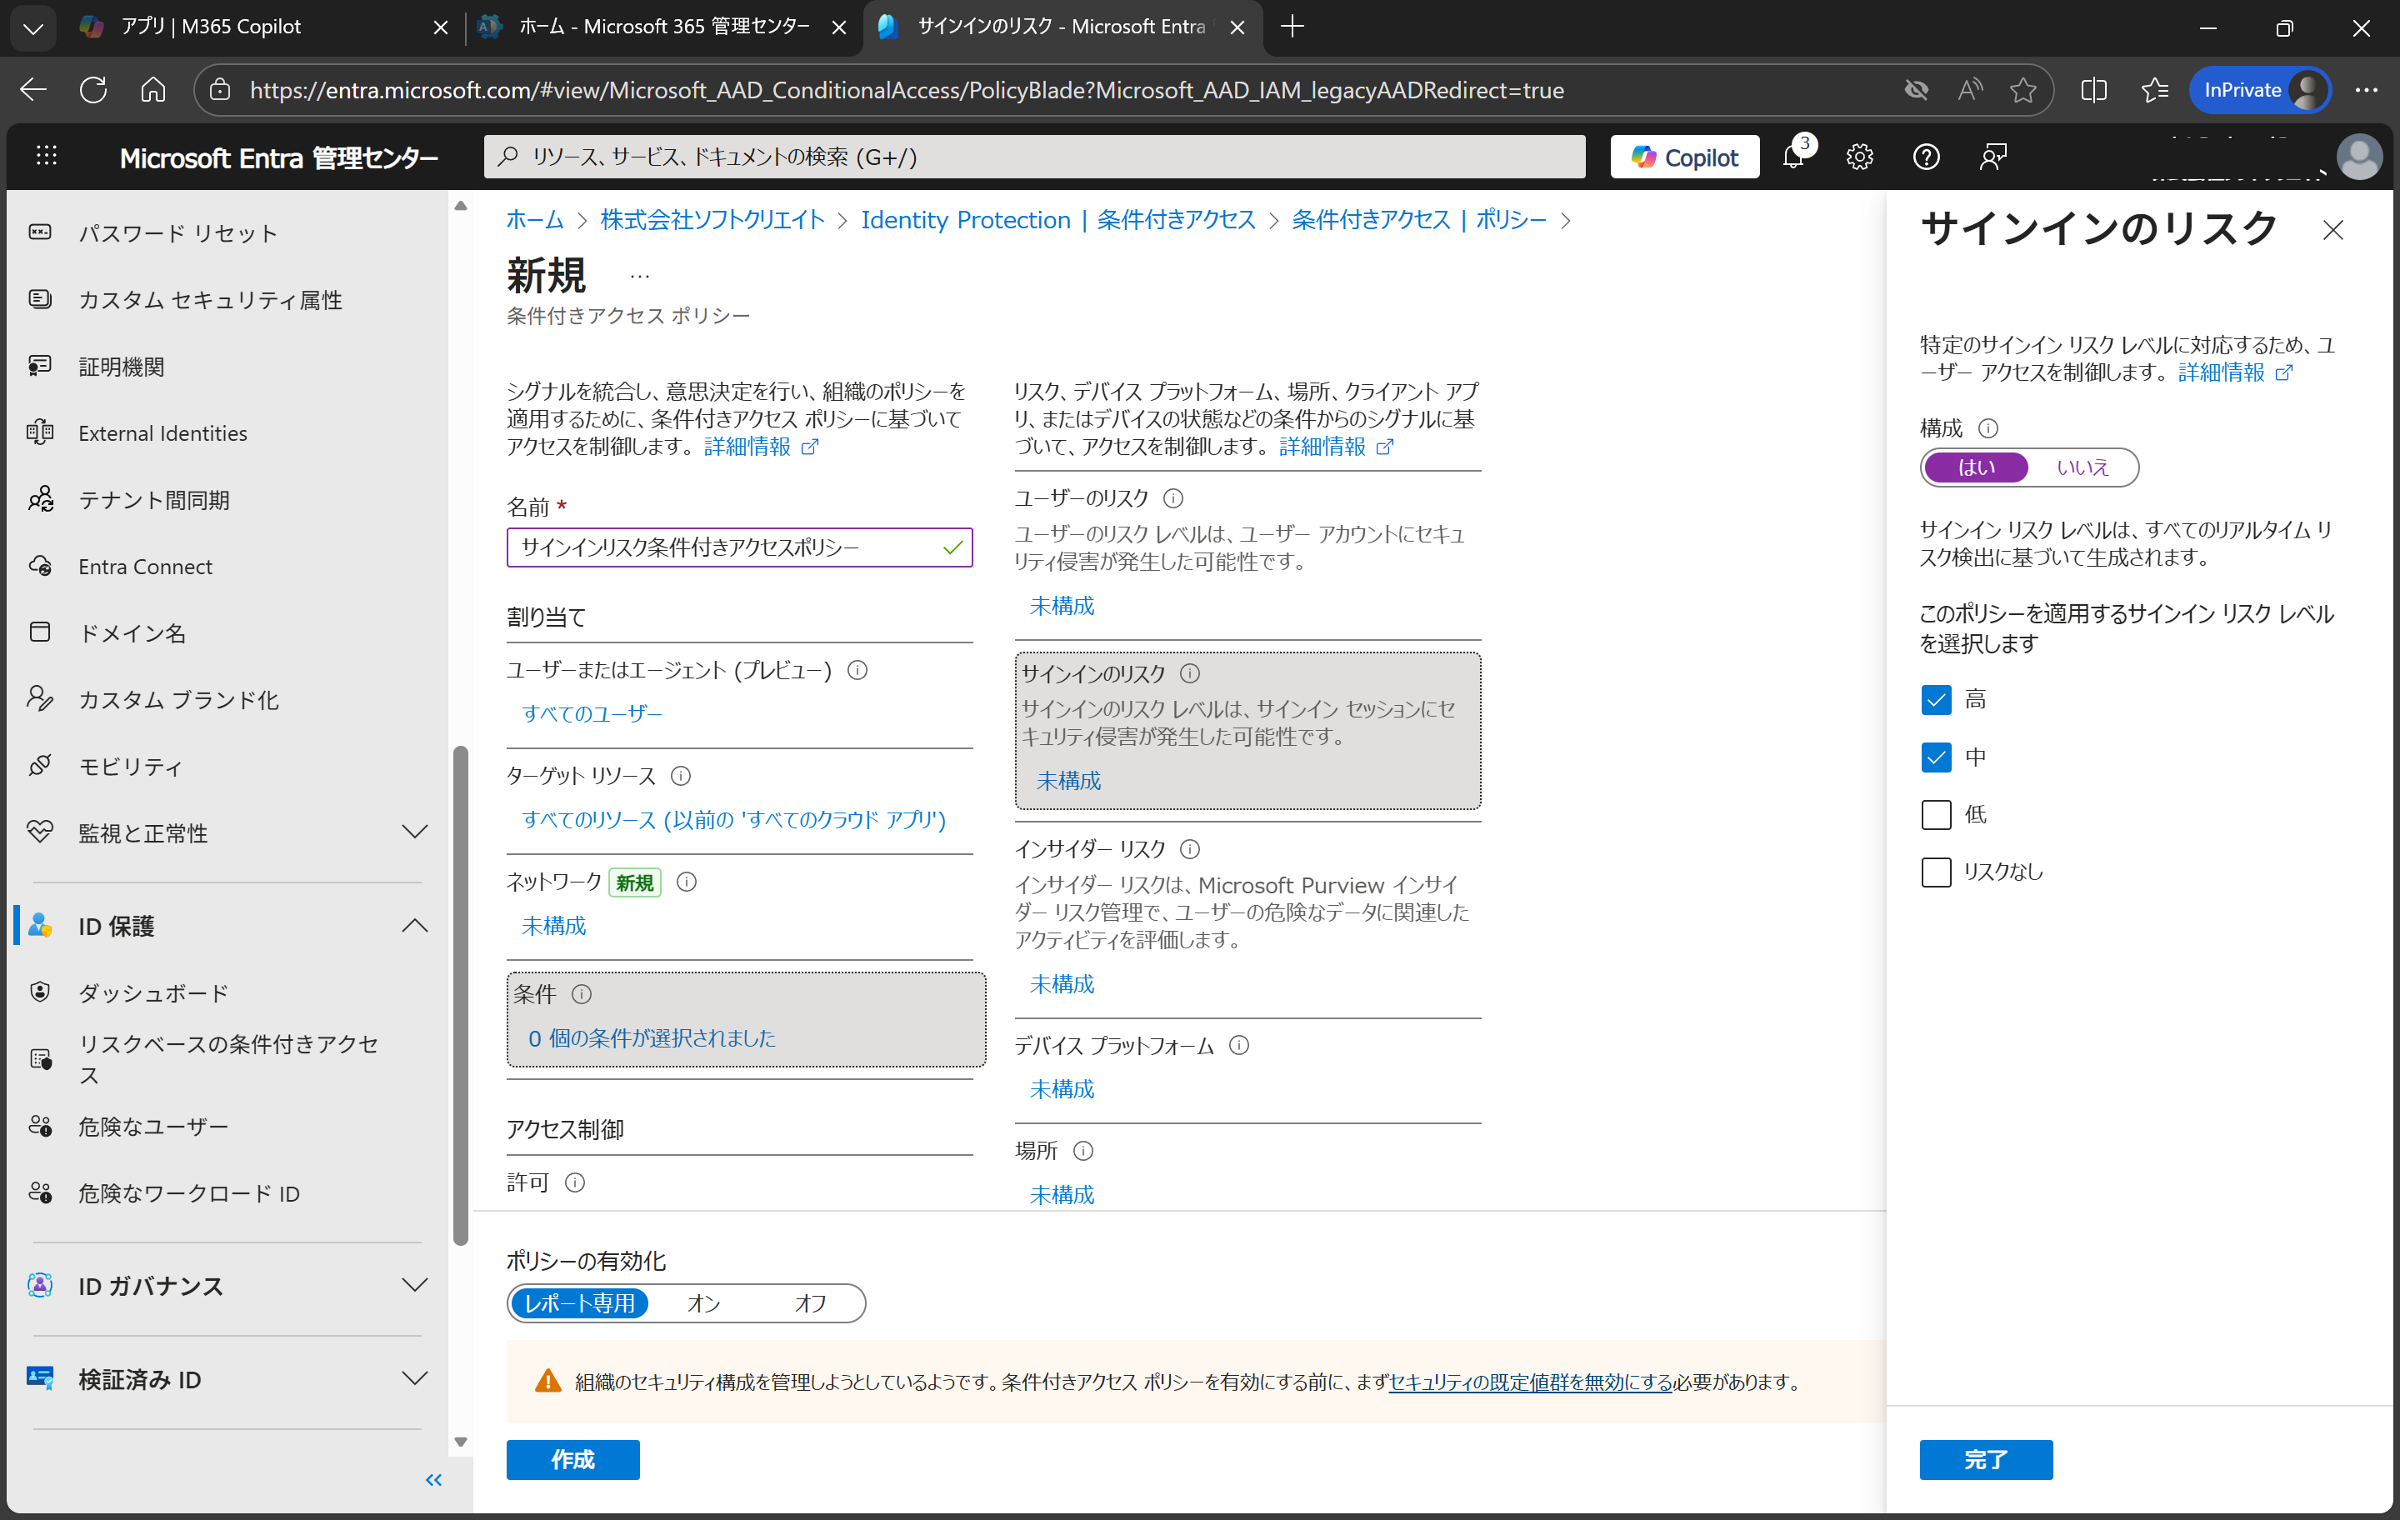Viewport: 2400px width, 1520px height.
Task: Click the help question mark icon
Action: tap(1926, 157)
